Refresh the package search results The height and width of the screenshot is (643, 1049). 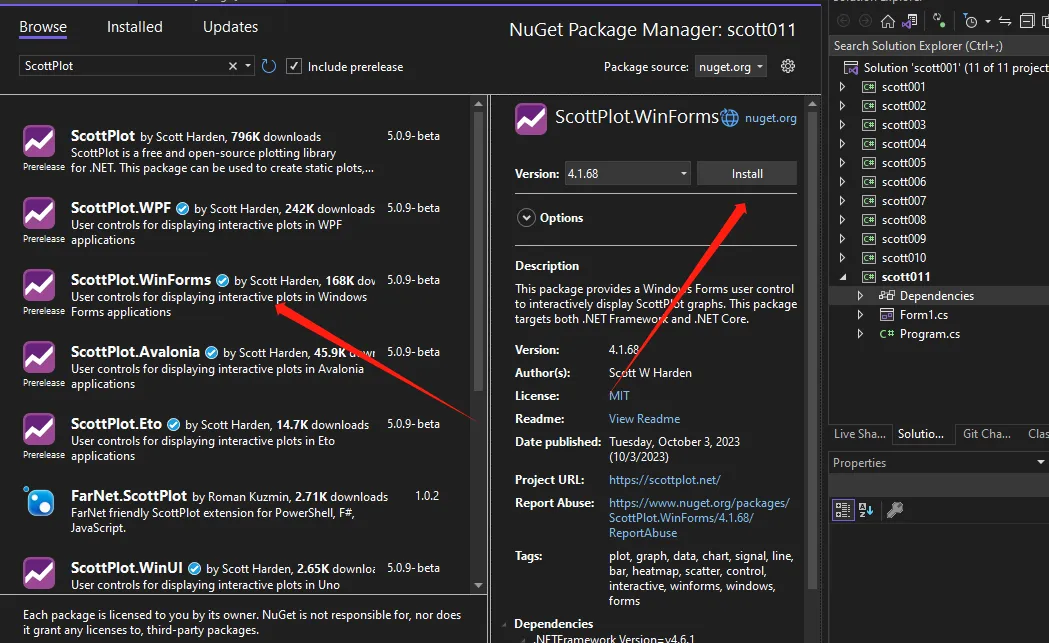(x=269, y=66)
